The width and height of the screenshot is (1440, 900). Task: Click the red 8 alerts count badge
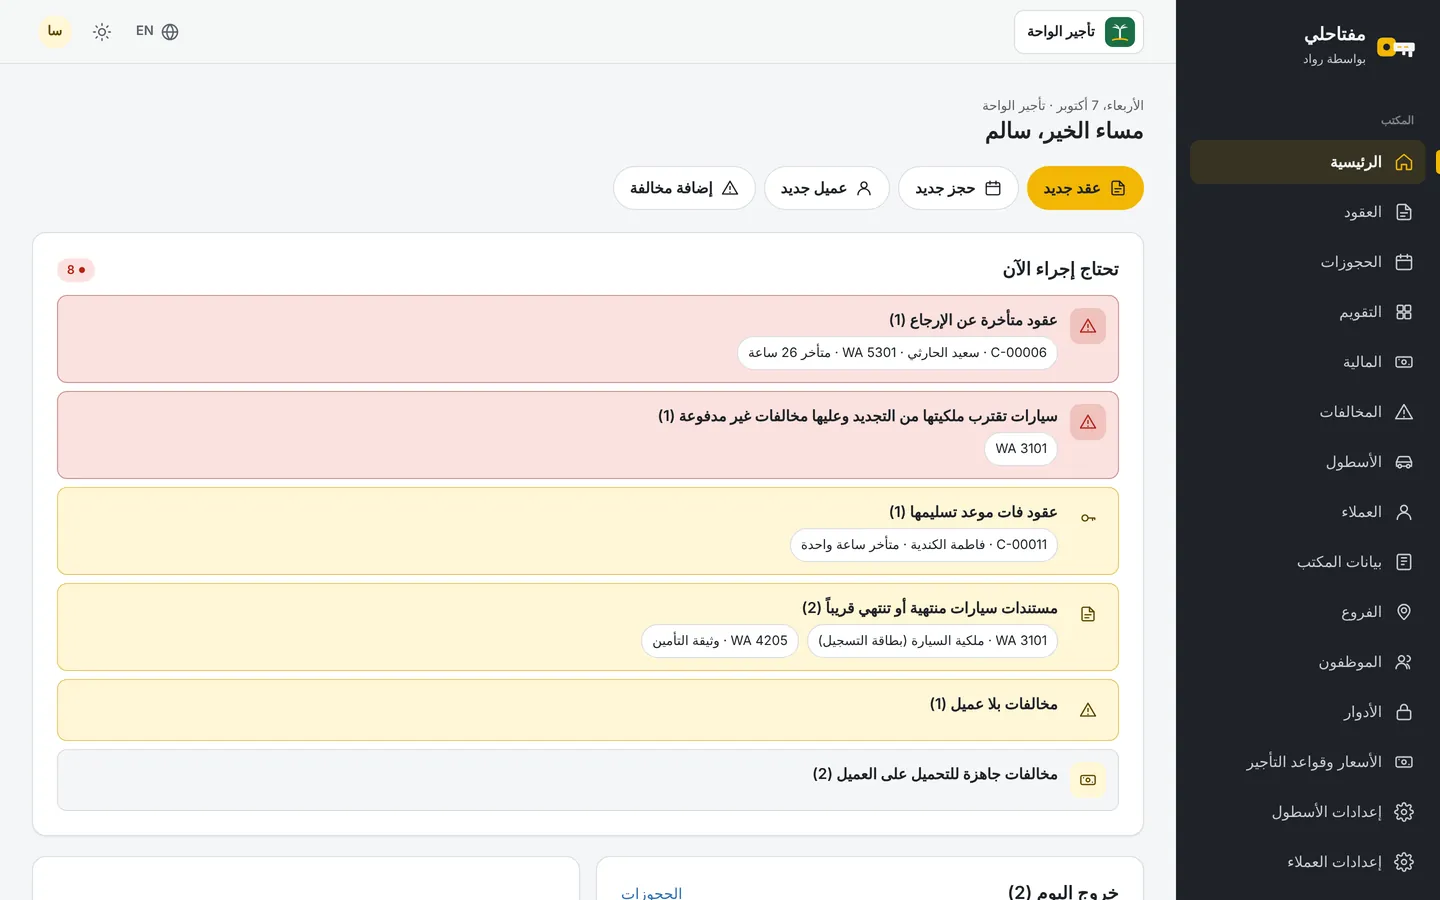click(76, 270)
